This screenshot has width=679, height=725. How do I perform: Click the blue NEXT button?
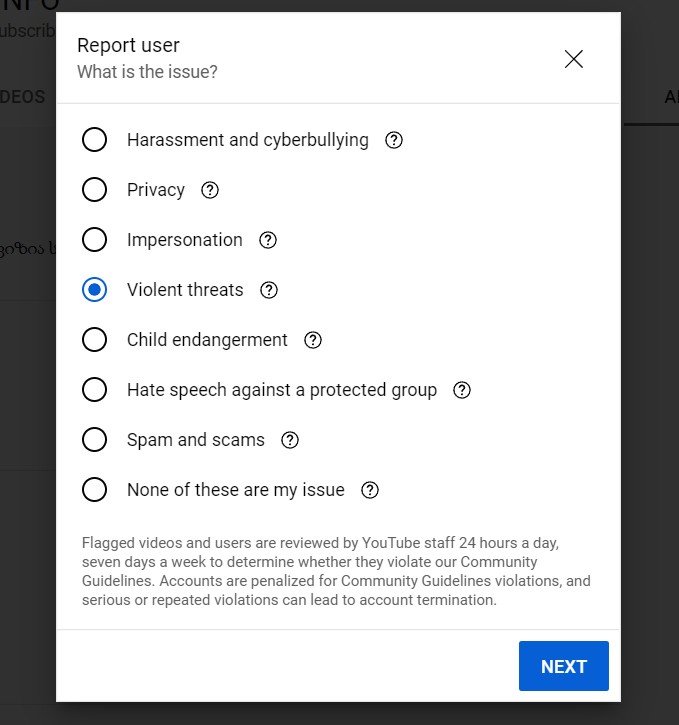(563, 666)
